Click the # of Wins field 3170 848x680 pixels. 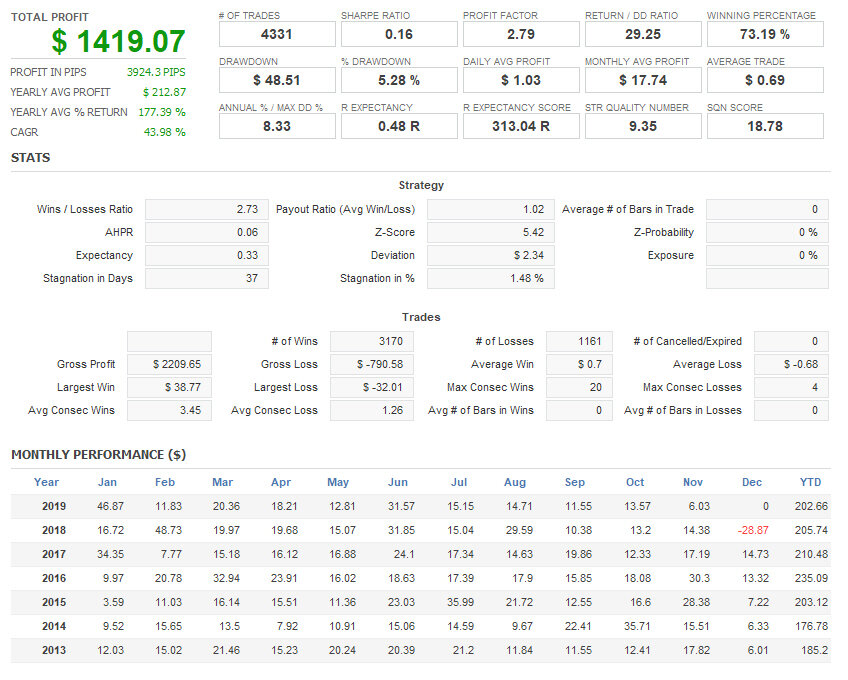click(x=372, y=341)
